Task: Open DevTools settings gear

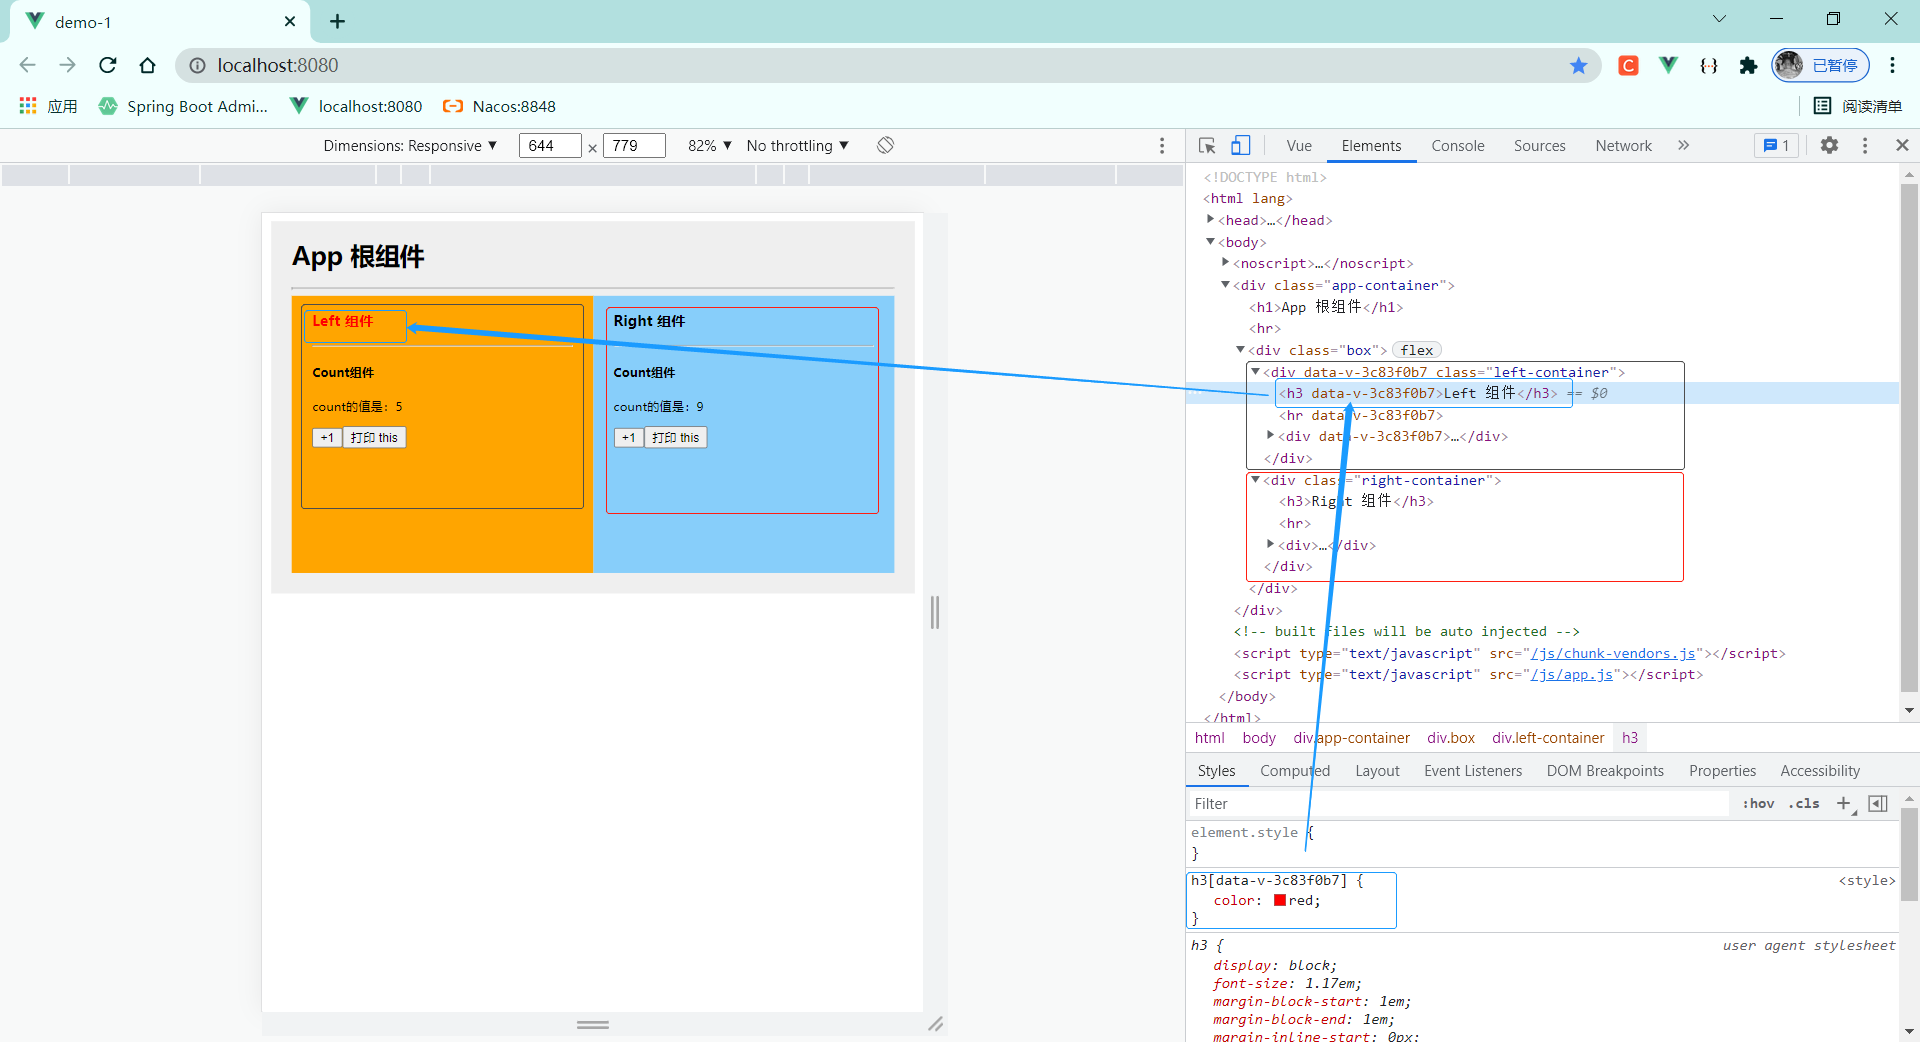Action: coord(1829,146)
